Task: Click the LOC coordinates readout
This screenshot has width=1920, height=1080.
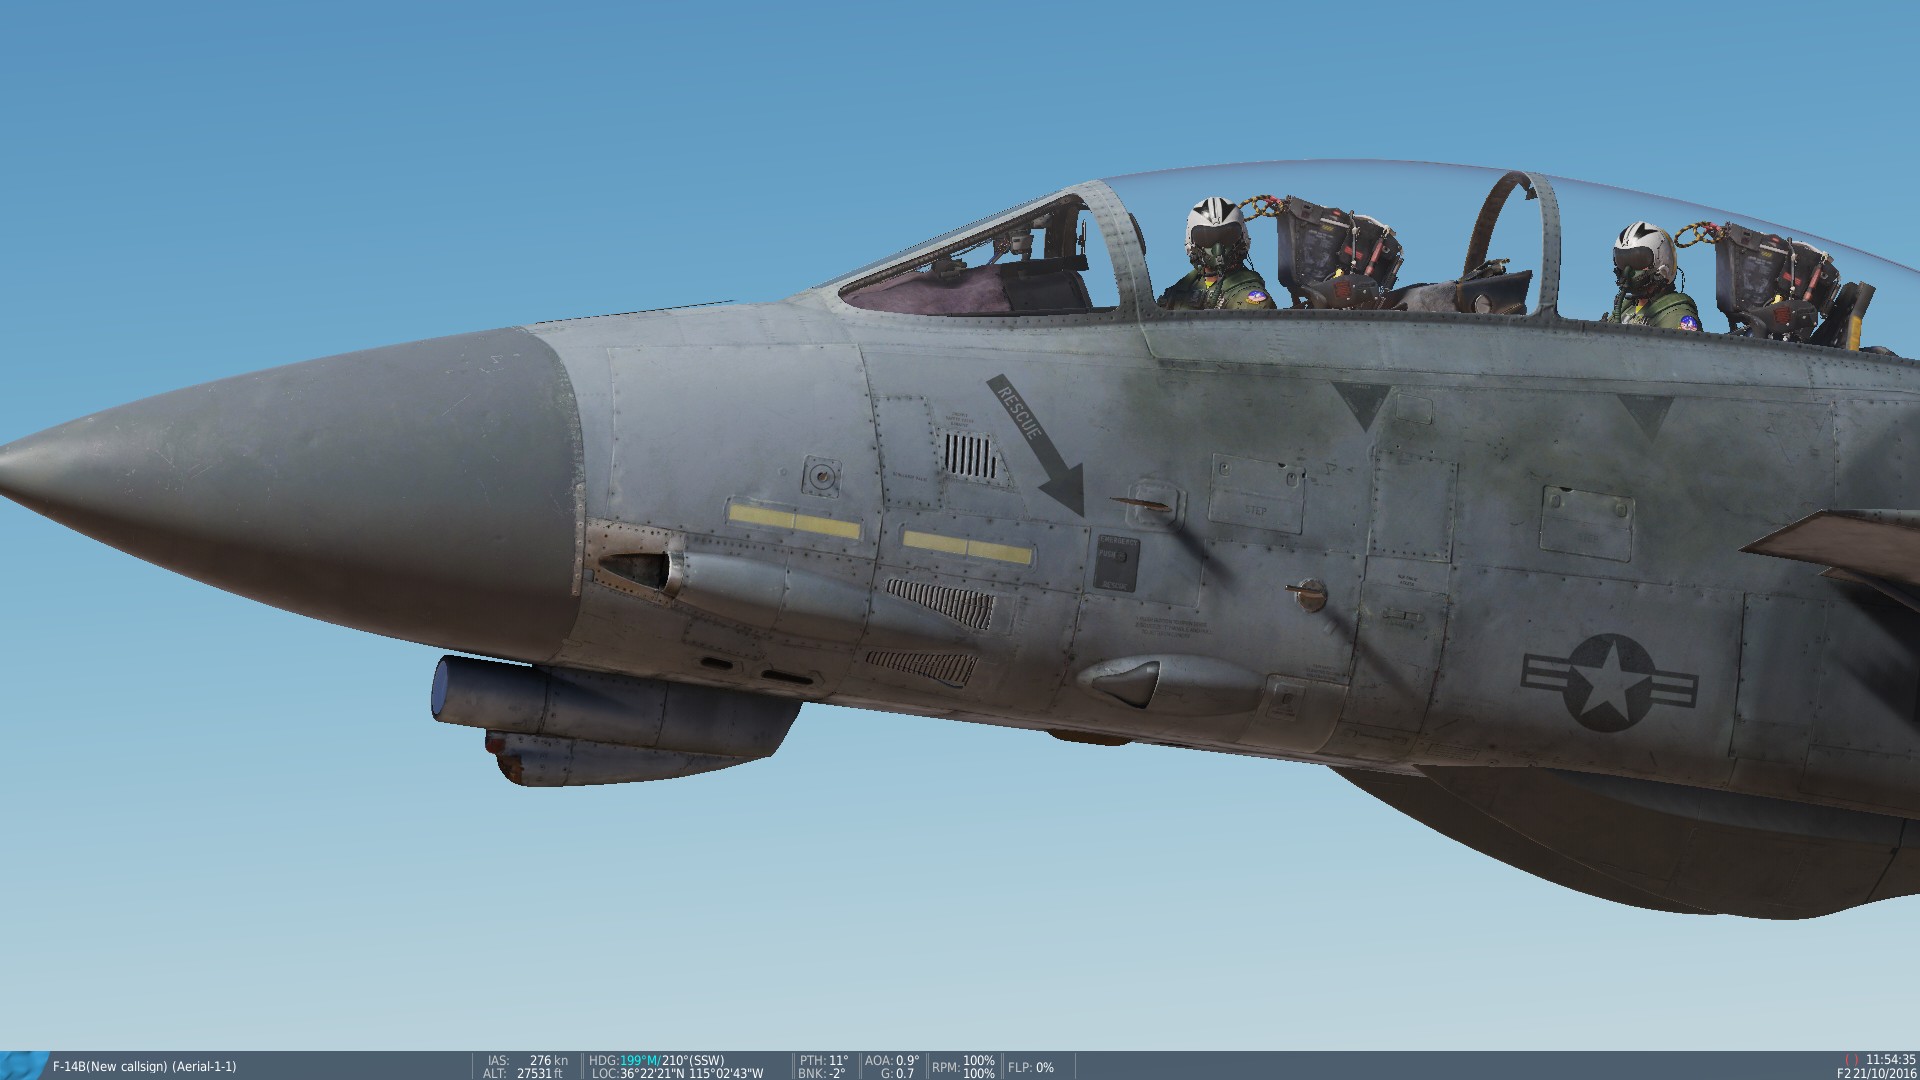Action: pyautogui.click(x=677, y=1073)
